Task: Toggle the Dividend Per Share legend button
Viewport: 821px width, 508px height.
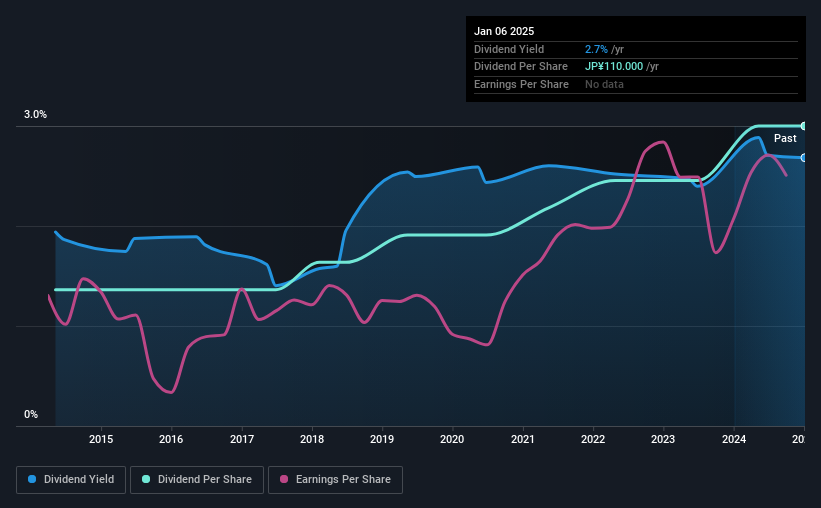Action: pyautogui.click(x=197, y=480)
